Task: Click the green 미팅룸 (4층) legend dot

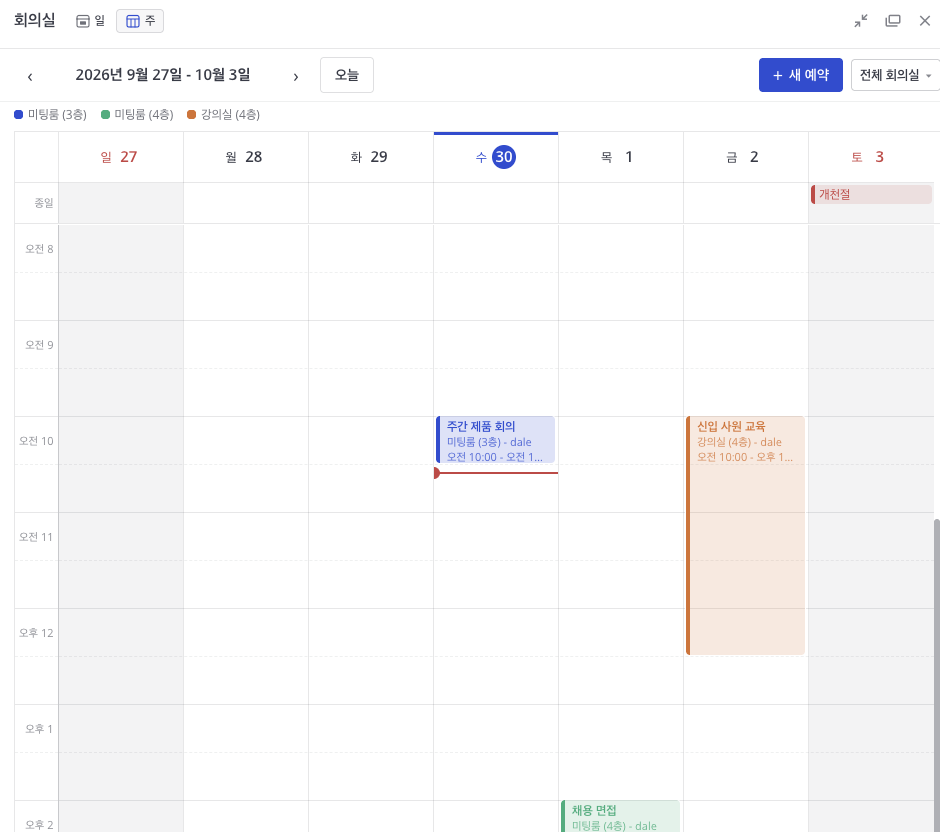Action: click(106, 114)
